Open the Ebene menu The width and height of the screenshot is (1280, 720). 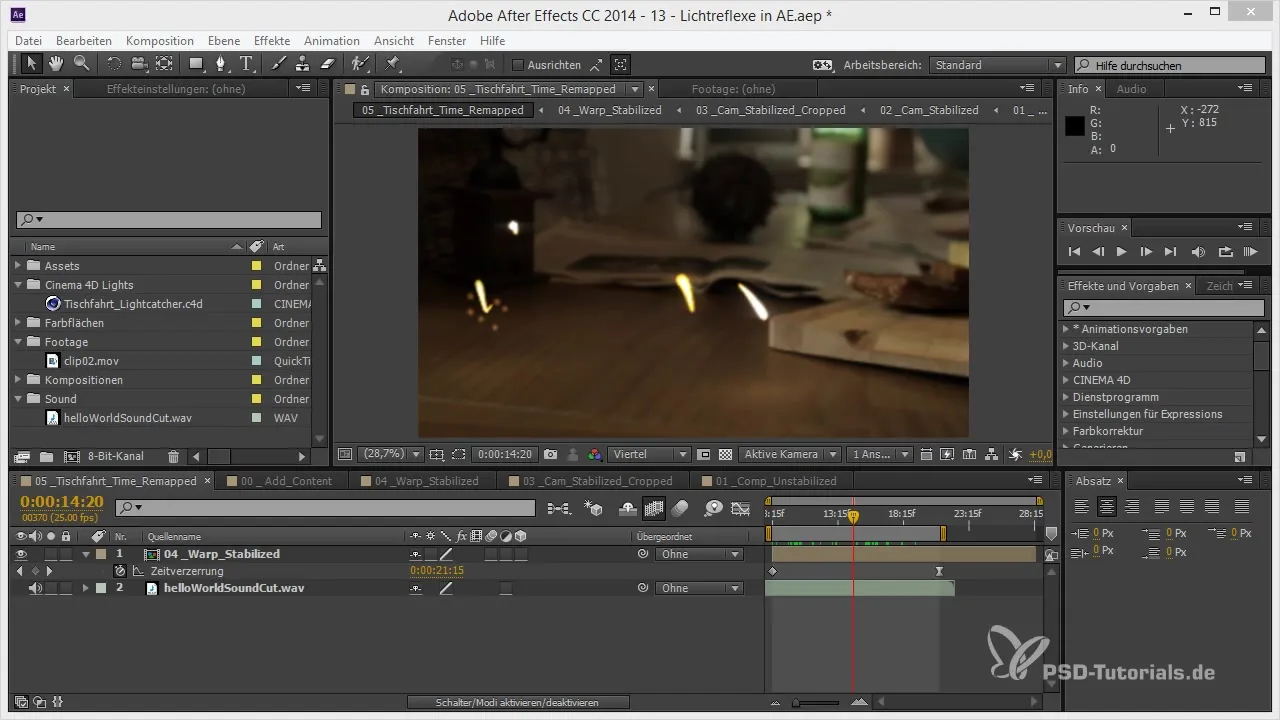coord(225,41)
